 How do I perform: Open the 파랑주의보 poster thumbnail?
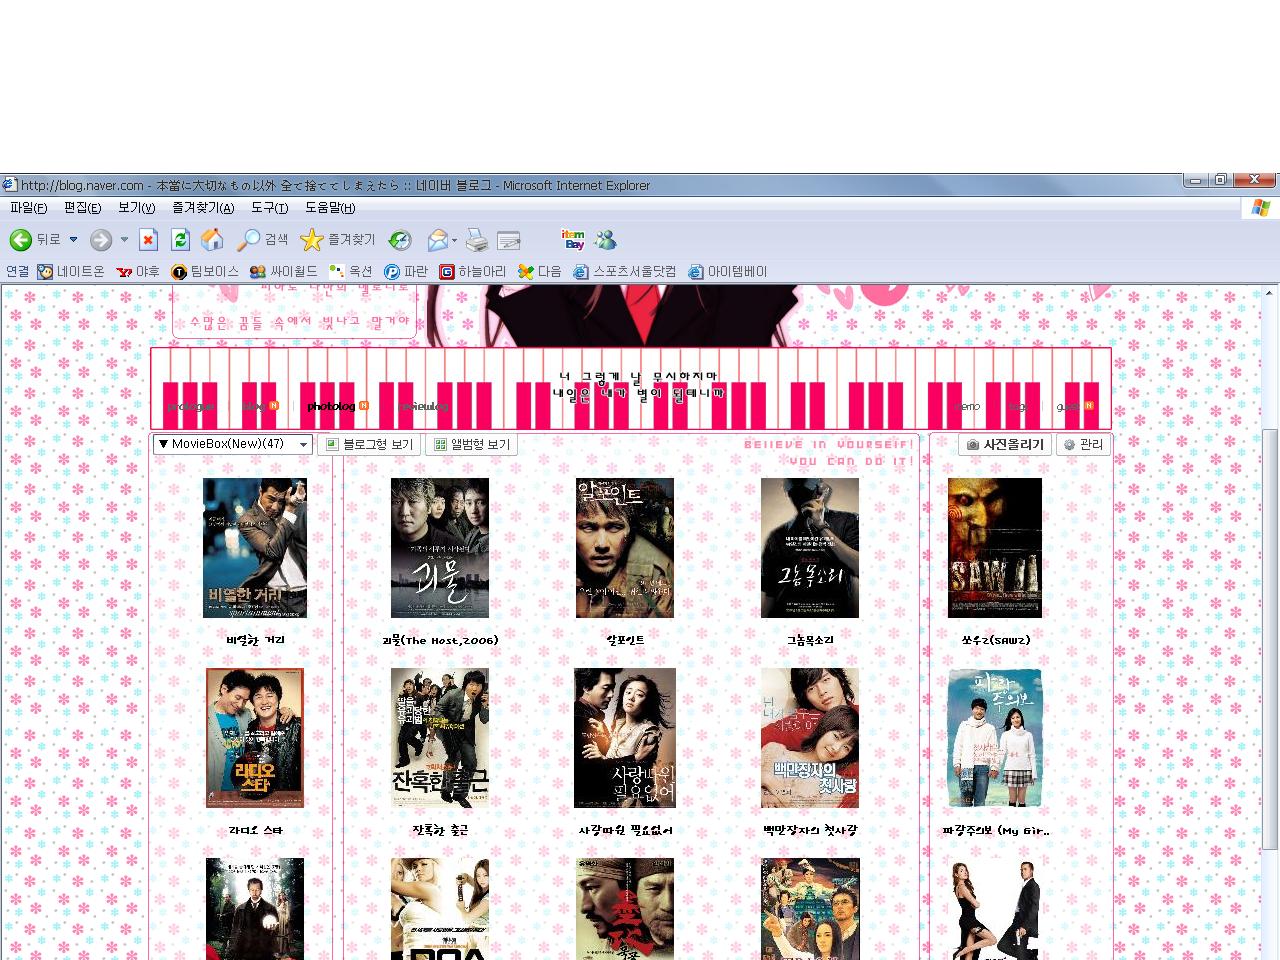pyautogui.click(x=995, y=738)
